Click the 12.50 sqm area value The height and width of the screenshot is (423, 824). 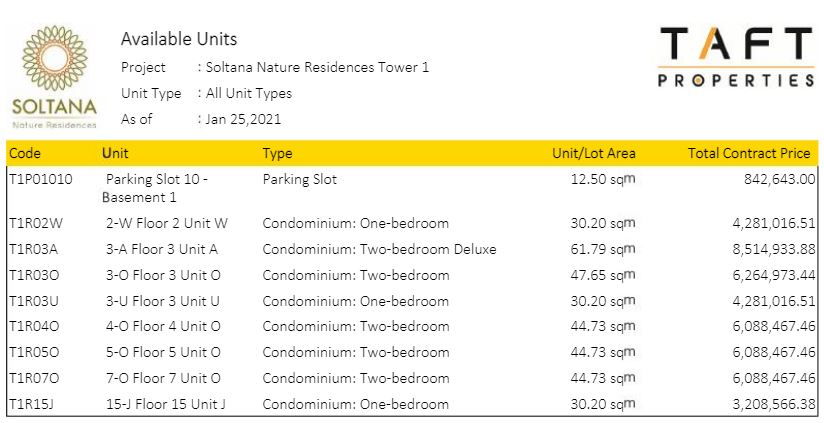(603, 180)
